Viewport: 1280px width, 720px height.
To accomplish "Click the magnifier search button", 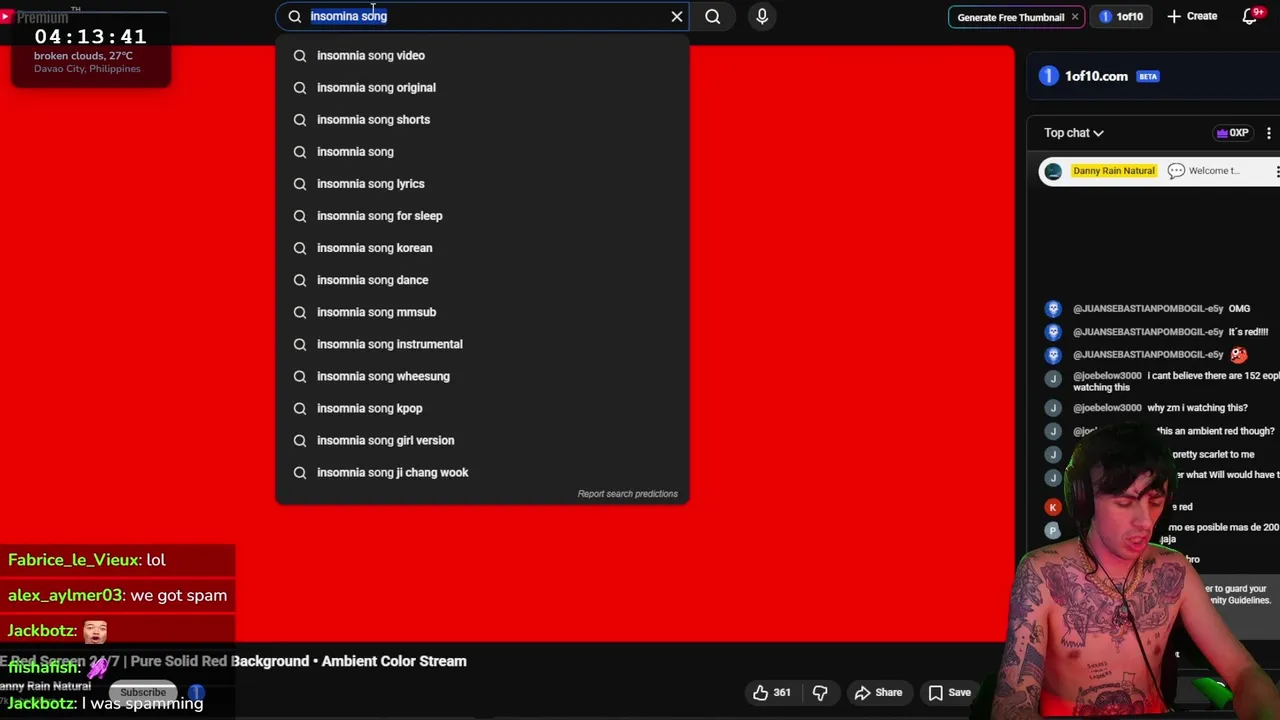I will pyautogui.click(x=713, y=16).
